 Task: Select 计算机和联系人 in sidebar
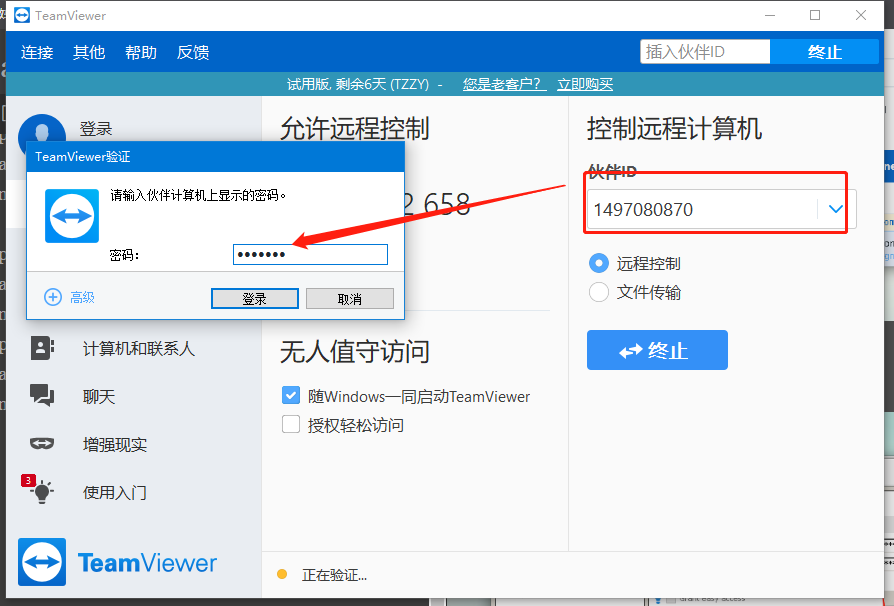pyautogui.click(x=139, y=348)
